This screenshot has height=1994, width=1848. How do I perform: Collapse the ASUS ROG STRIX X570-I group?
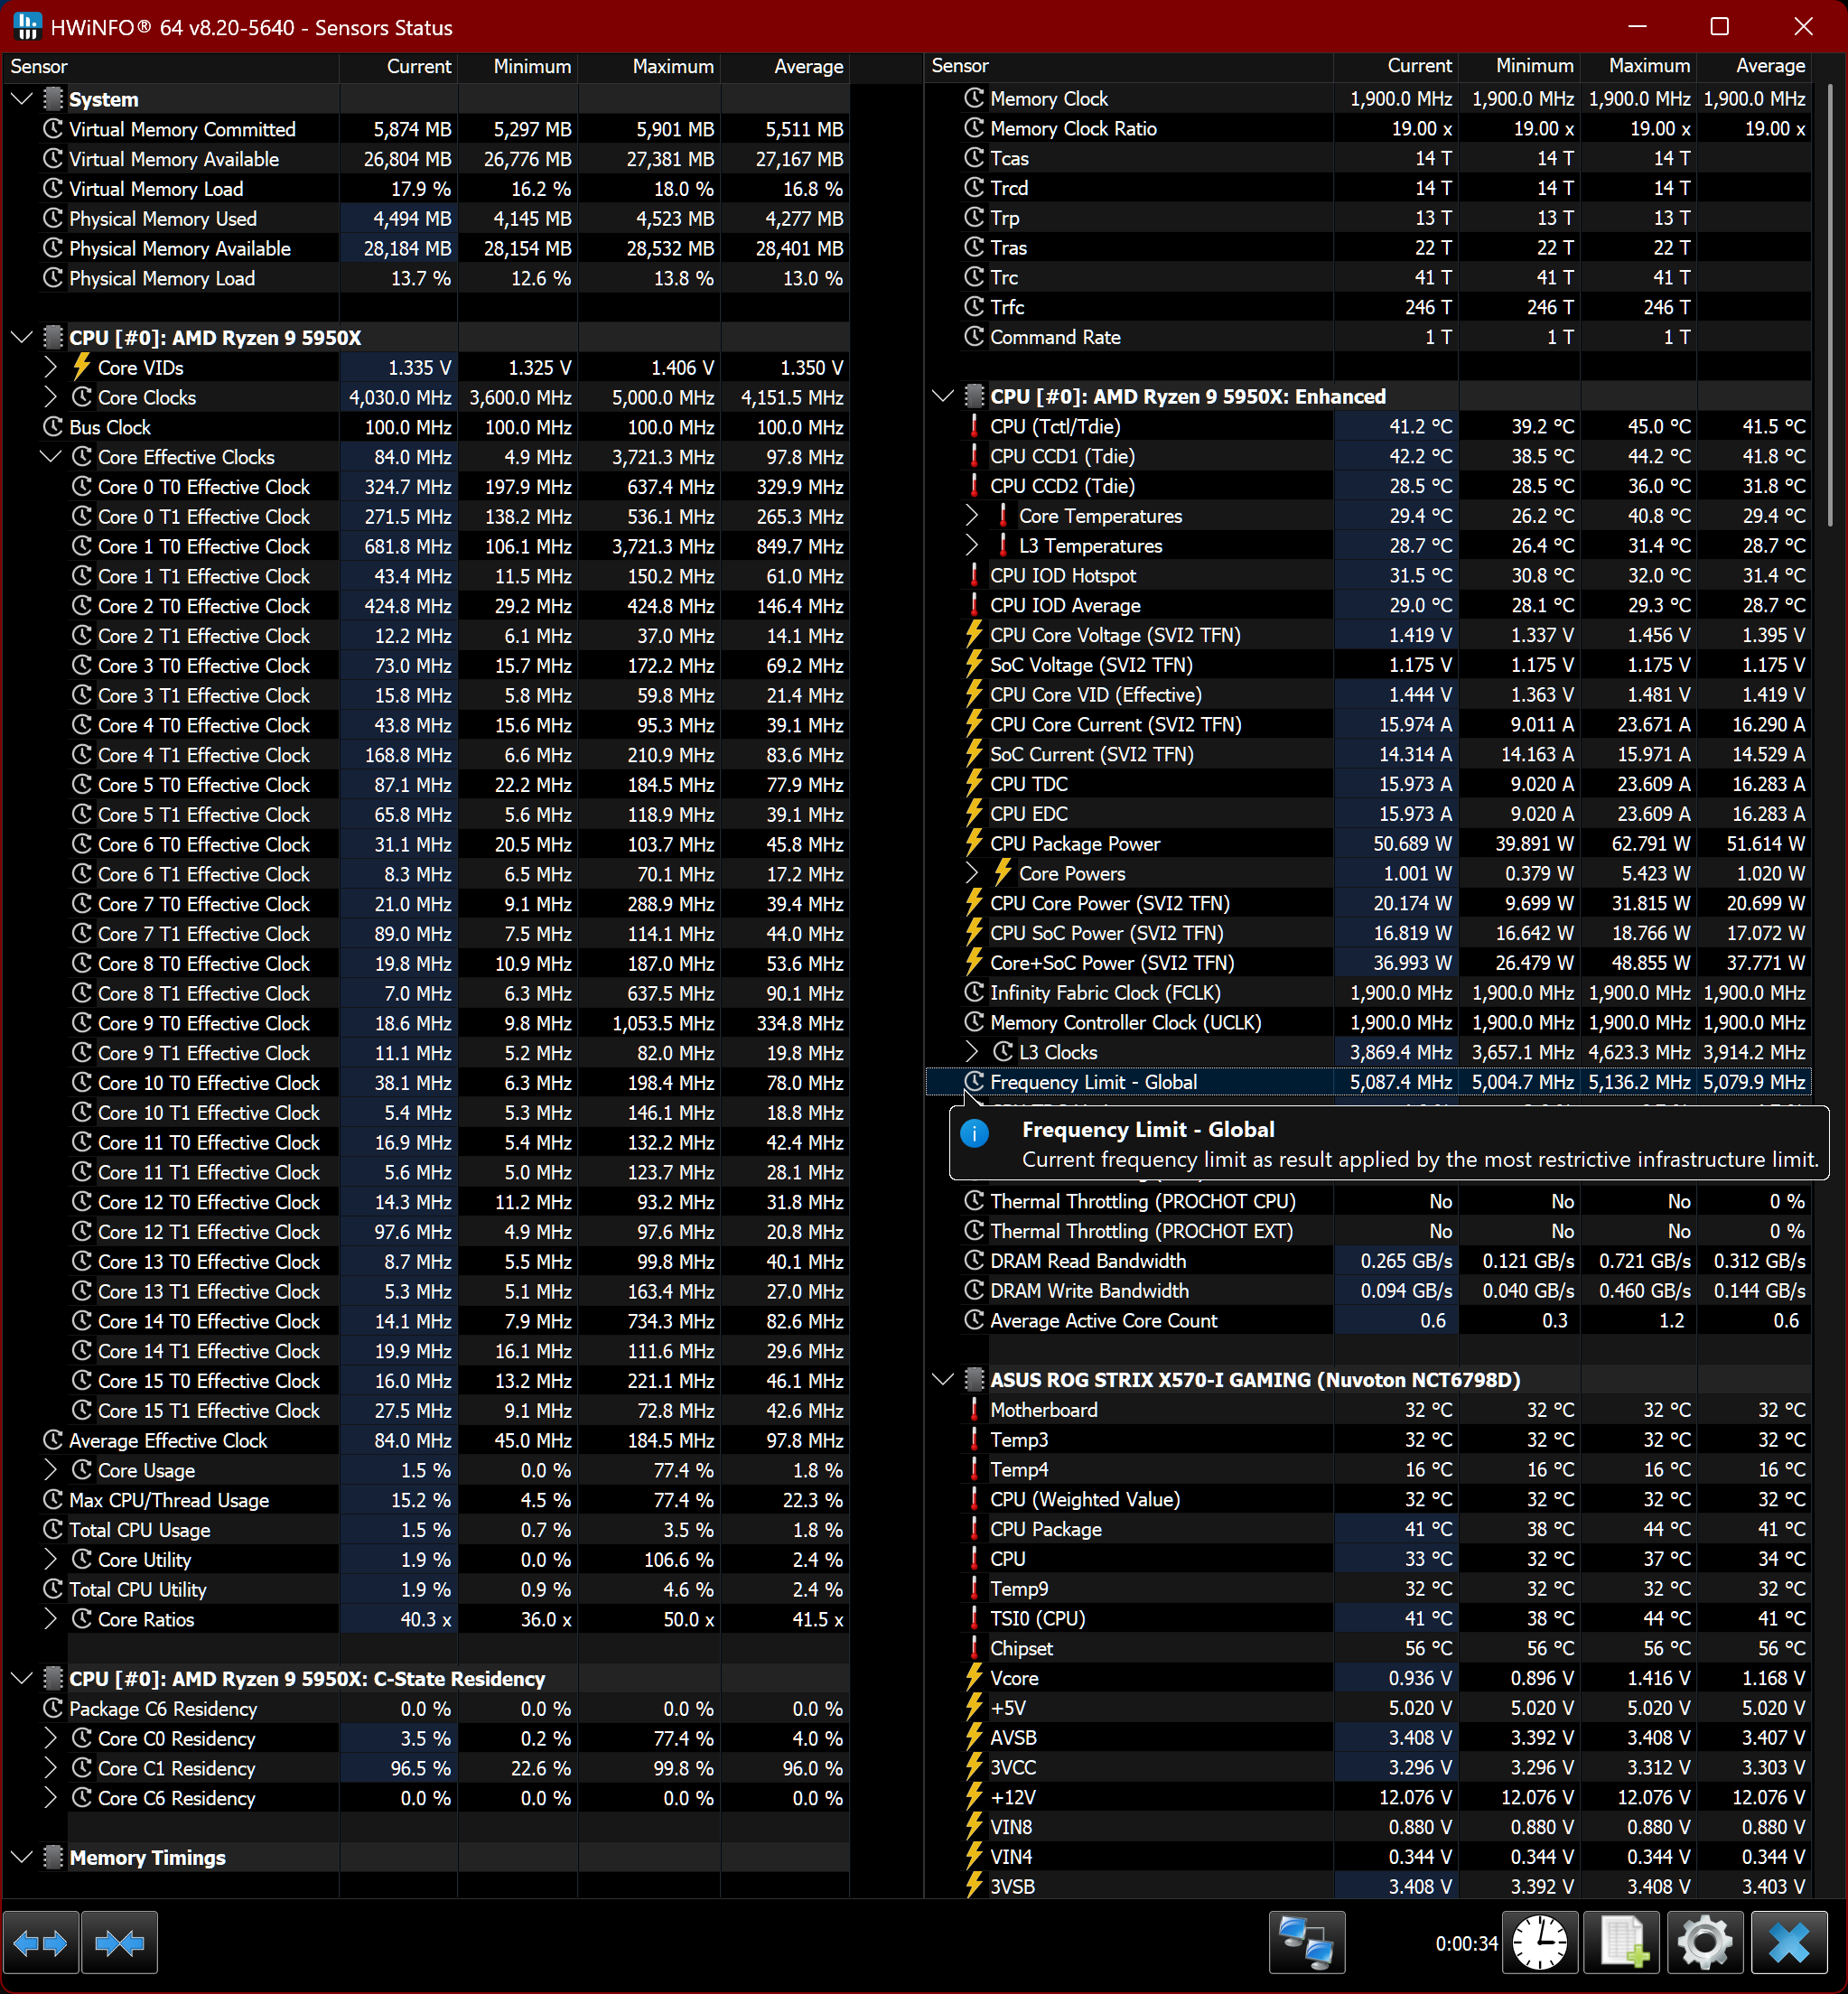[943, 1380]
